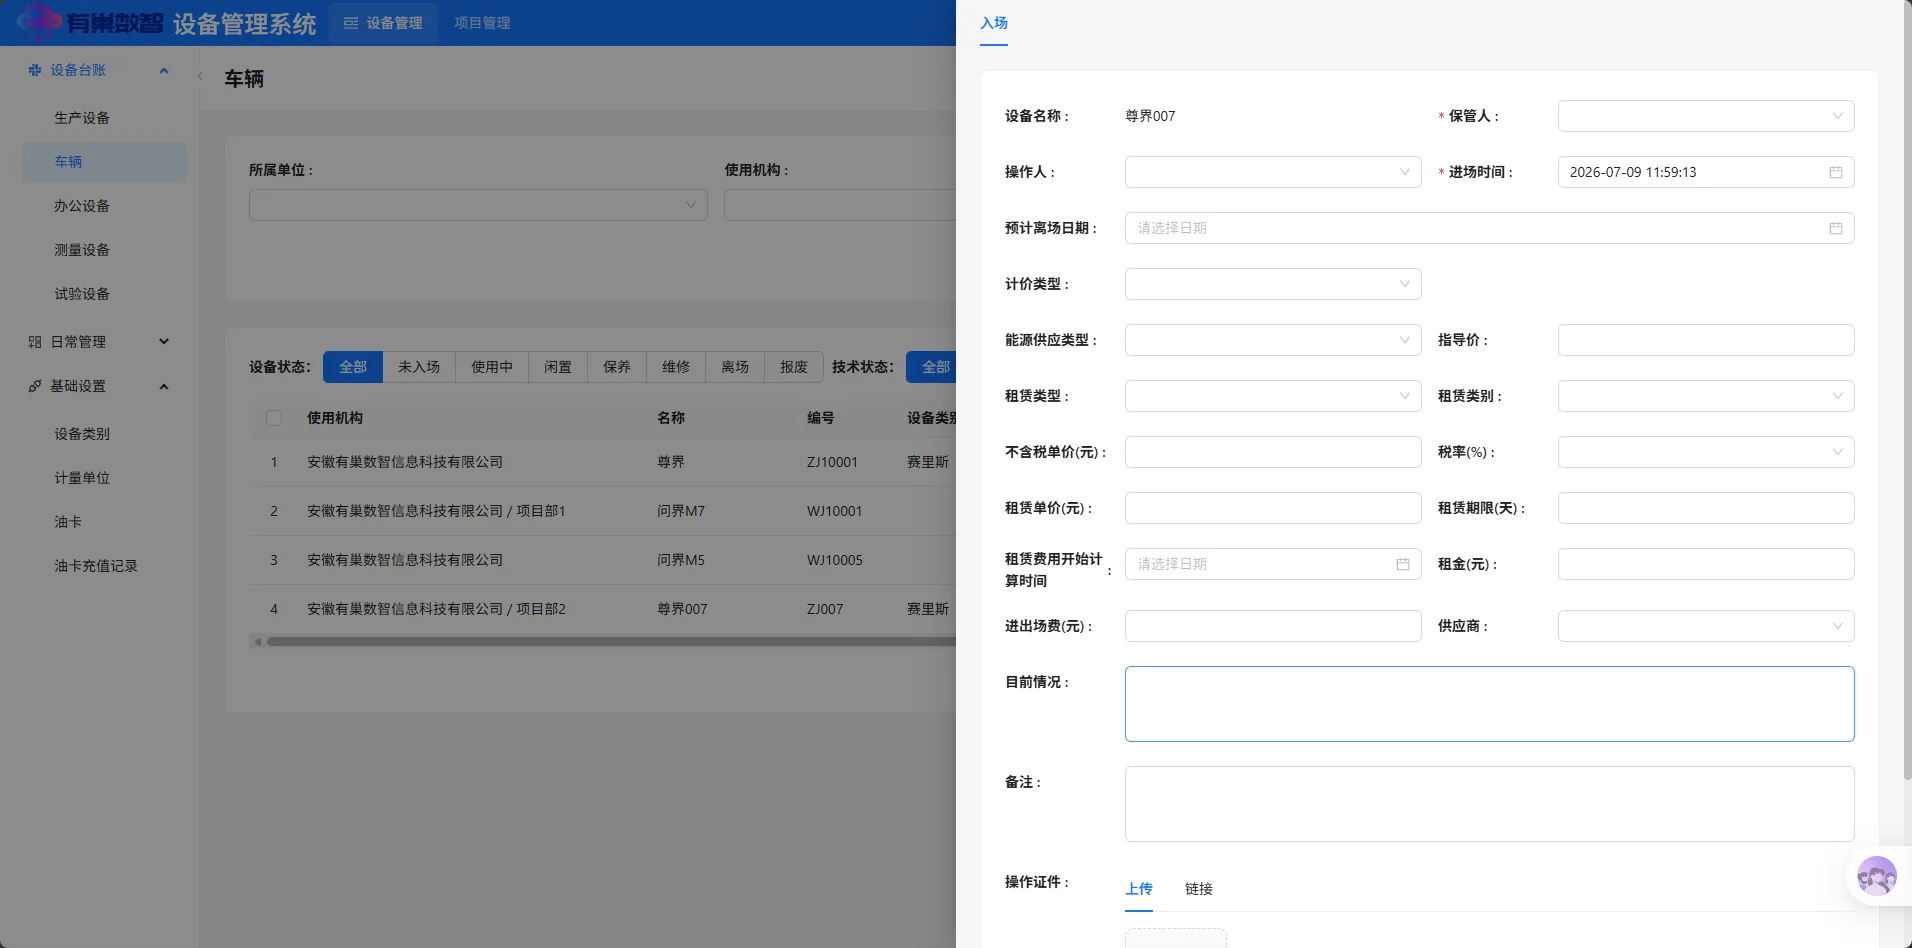Screen dimensions: 1912x948
Task: Click the sidebar collapse arrow
Action: pos(200,76)
